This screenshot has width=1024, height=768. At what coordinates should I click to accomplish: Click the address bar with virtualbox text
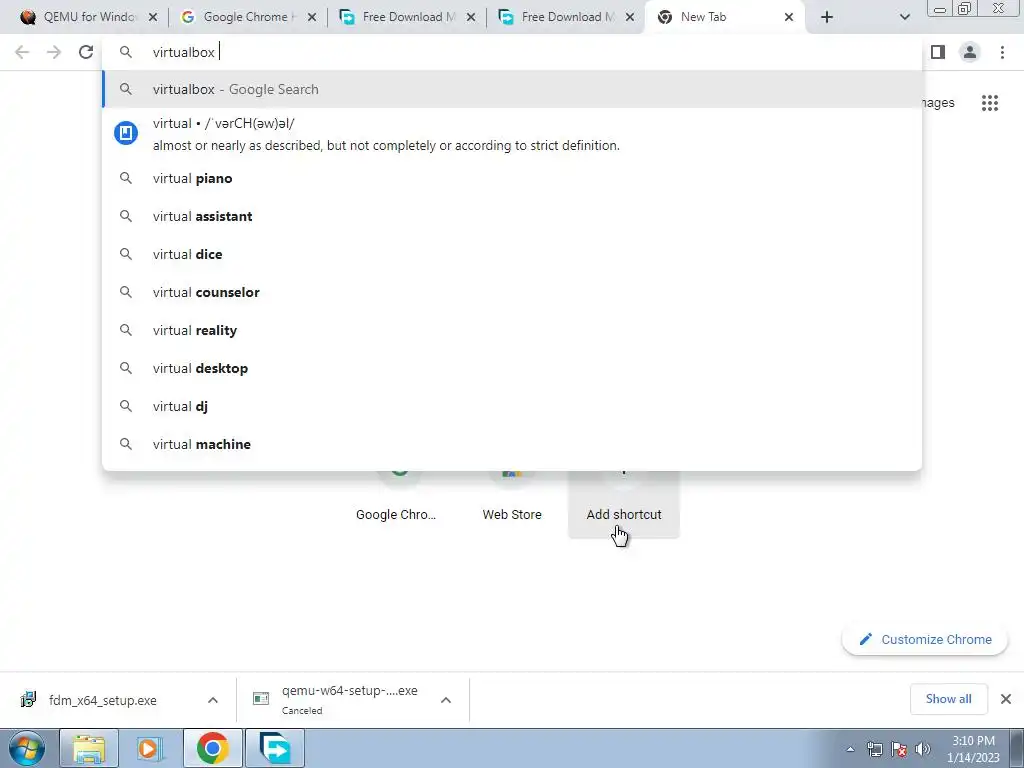(x=512, y=52)
